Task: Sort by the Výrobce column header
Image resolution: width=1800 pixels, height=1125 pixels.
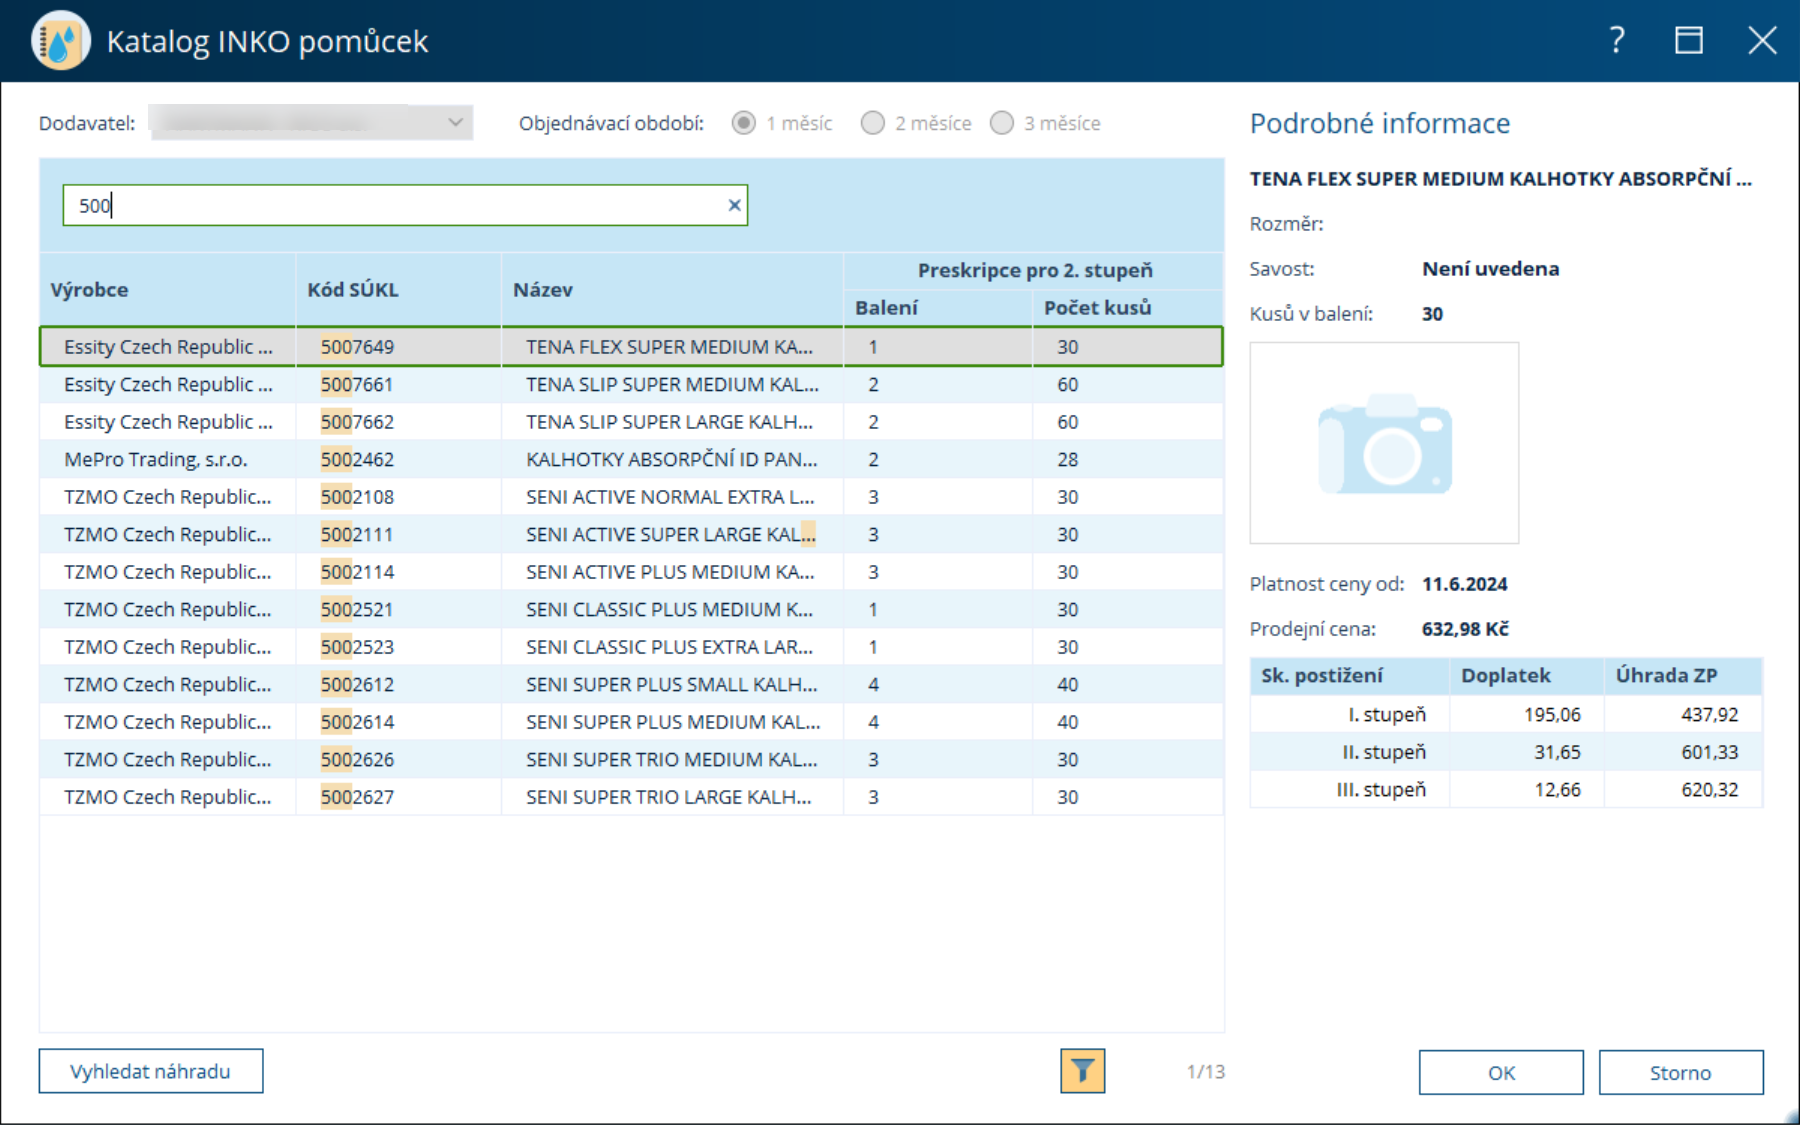Action: coord(168,289)
